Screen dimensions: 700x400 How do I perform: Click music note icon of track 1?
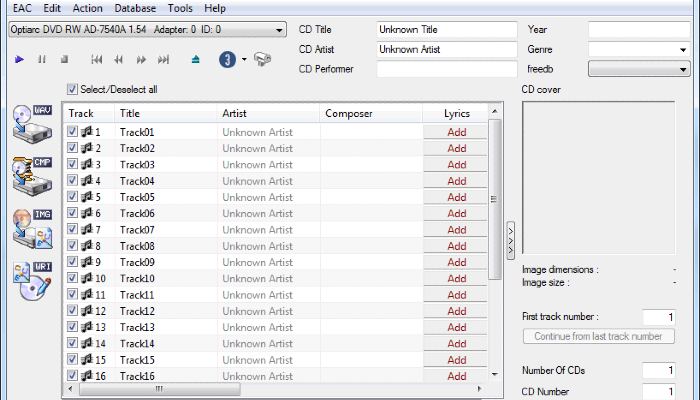[87, 132]
